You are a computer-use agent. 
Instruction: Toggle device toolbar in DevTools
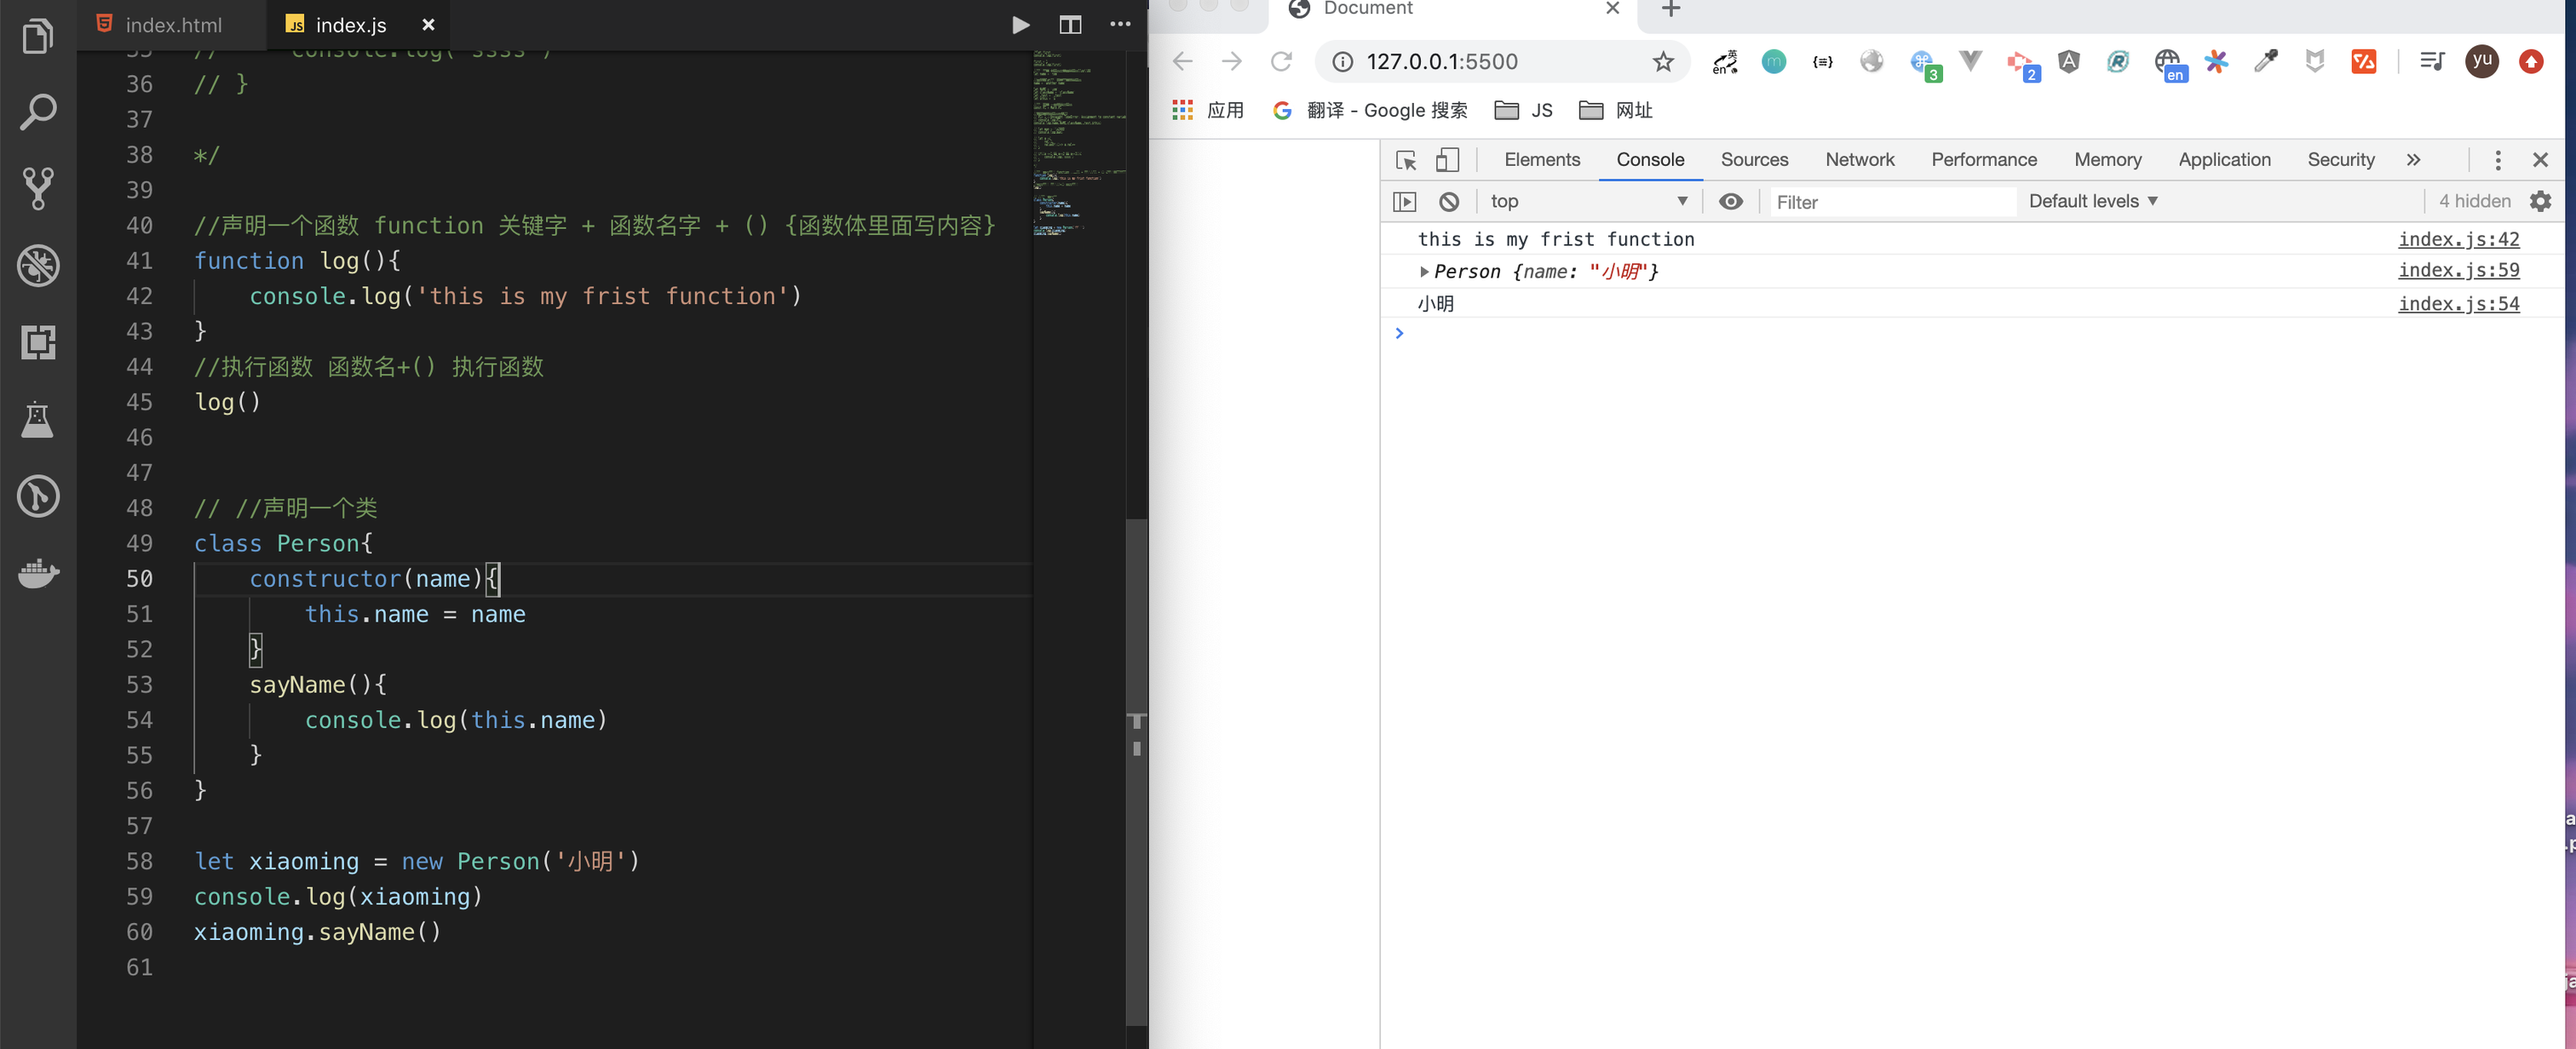pyautogui.click(x=1447, y=160)
